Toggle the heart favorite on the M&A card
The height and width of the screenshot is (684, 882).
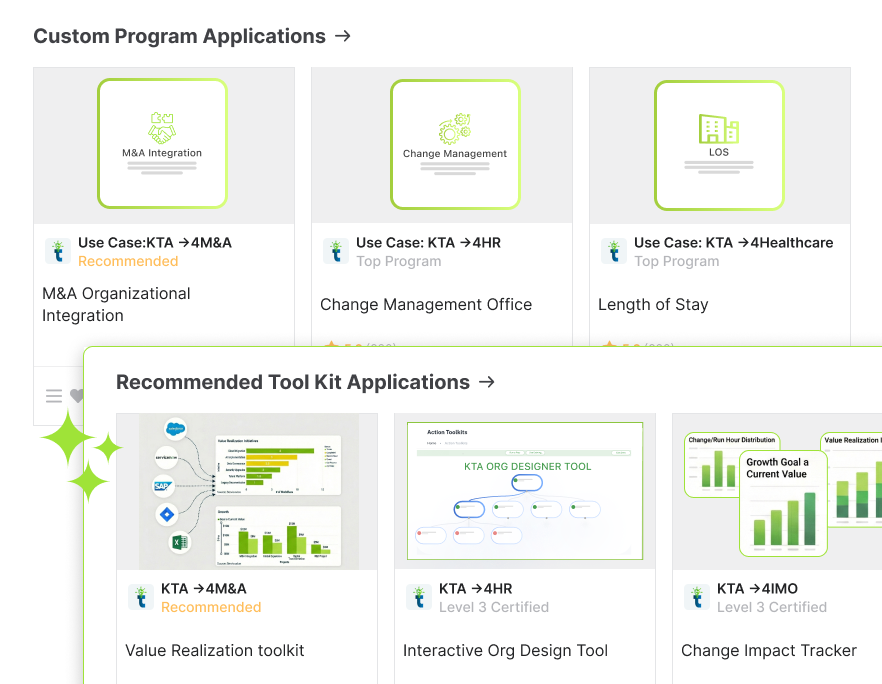[76, 396]
